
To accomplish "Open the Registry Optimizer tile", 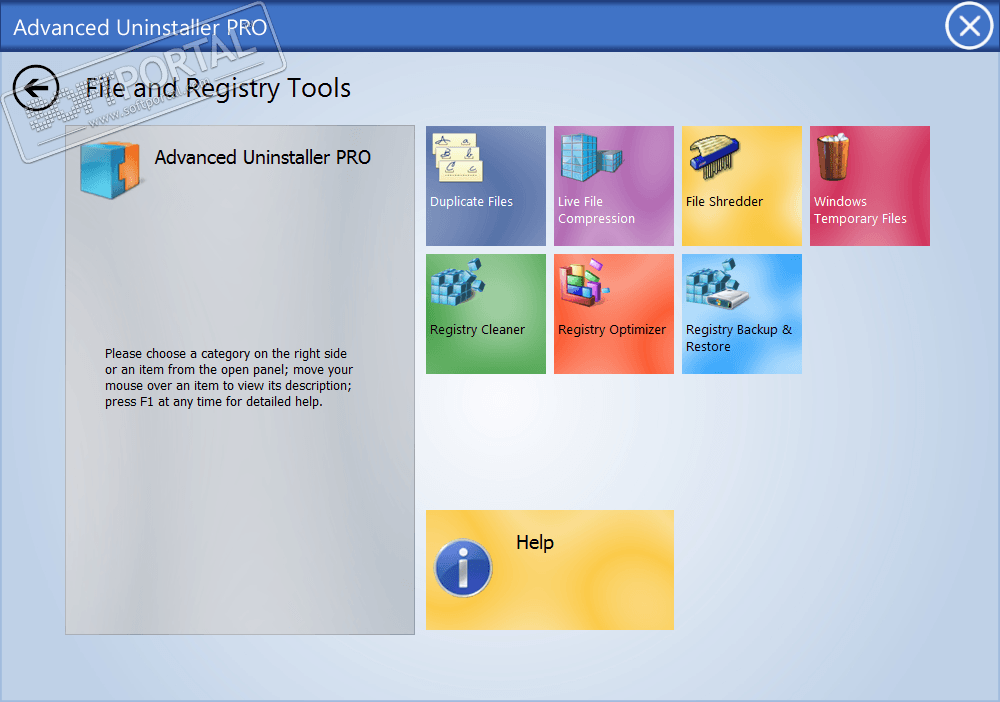I will 614,314.
